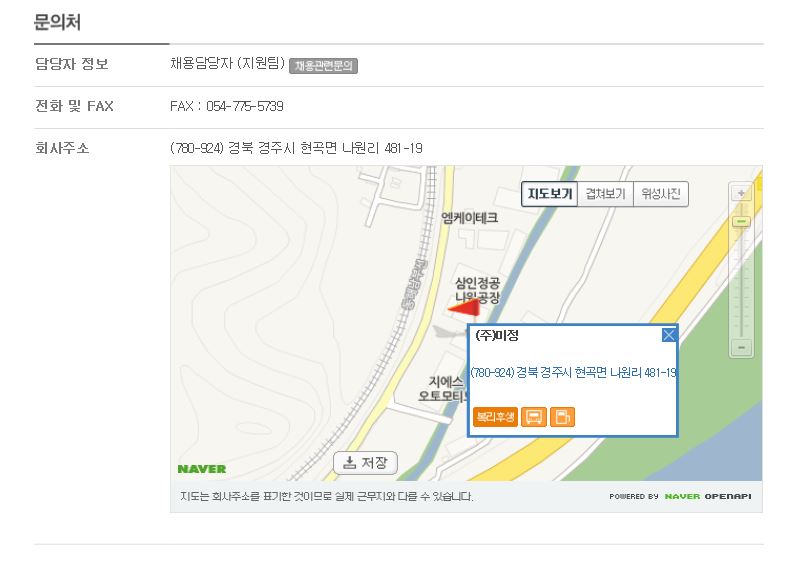
Task: Close the (주)미정 info popup
Action: [668, 335]
